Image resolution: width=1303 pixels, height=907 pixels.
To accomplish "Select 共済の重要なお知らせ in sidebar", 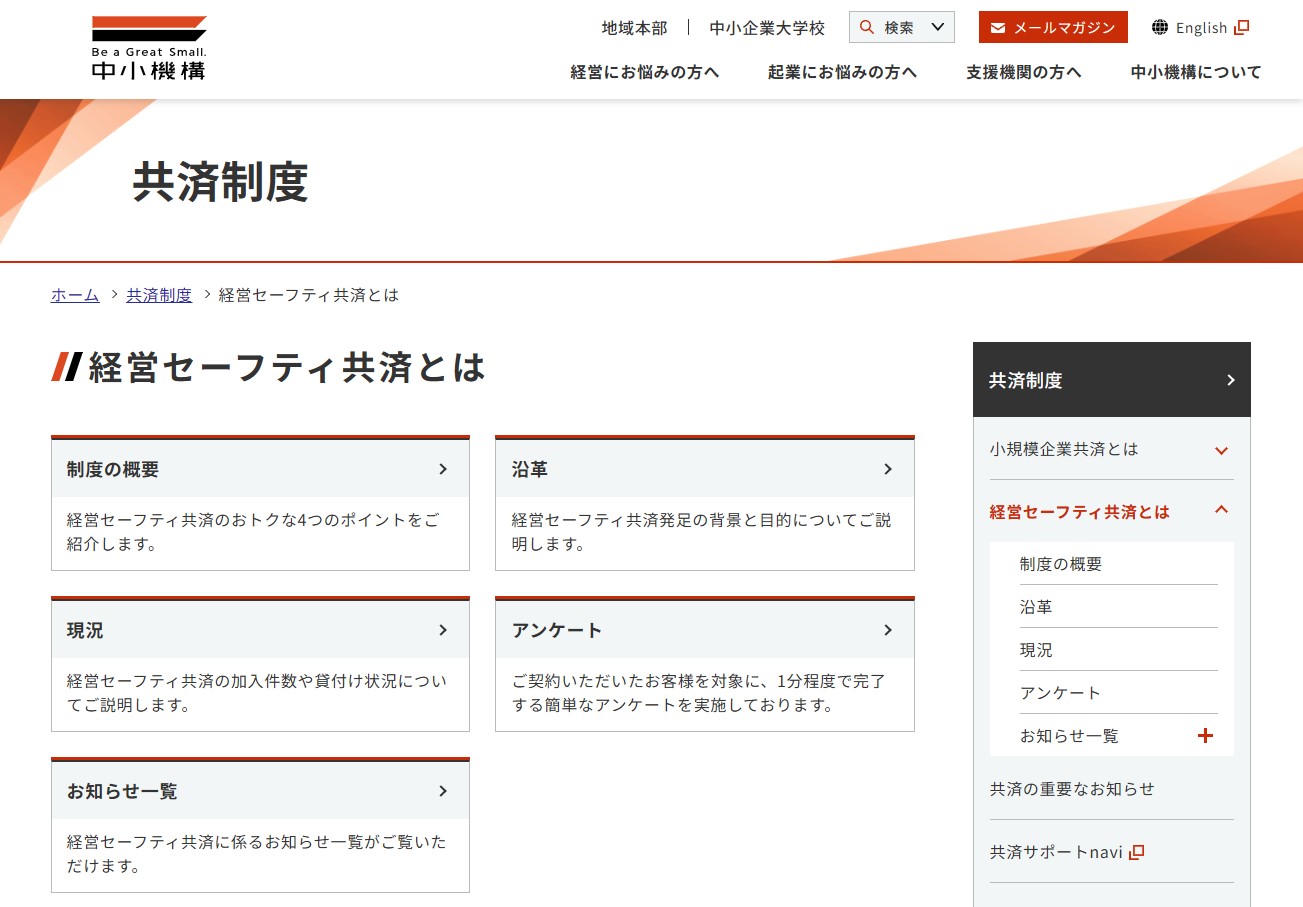I will click(x=1072, y=789).
